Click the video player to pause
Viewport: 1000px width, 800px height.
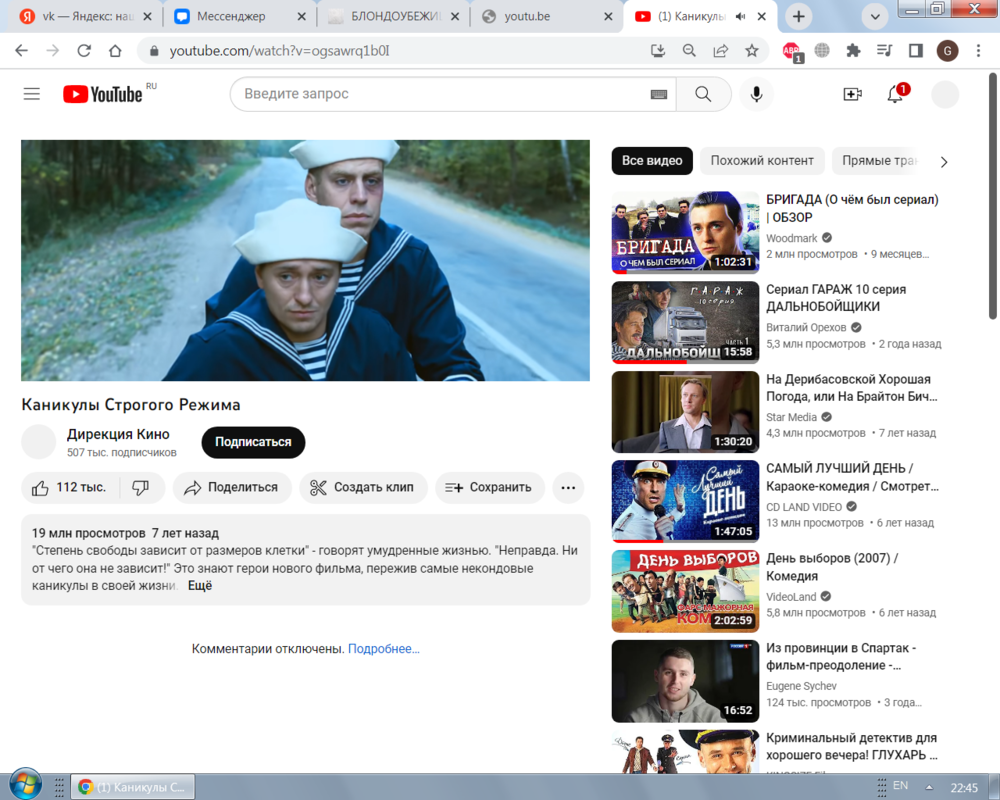pyautogui.click(x=305, y=260)
